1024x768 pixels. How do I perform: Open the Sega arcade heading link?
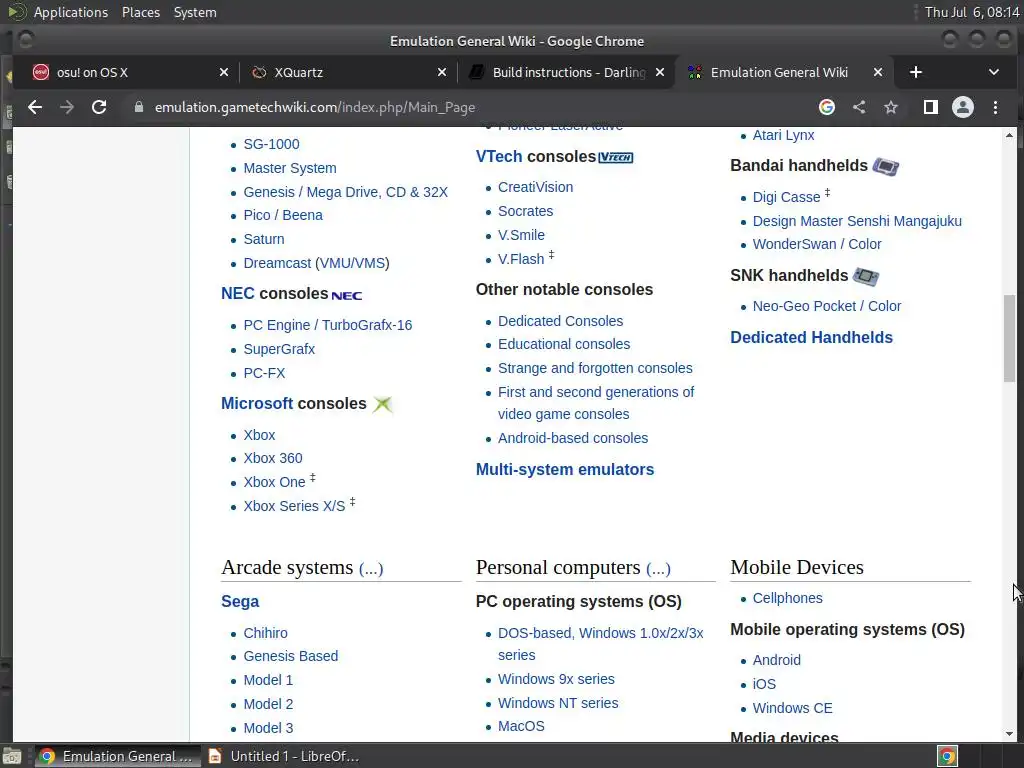coord(240,601)
